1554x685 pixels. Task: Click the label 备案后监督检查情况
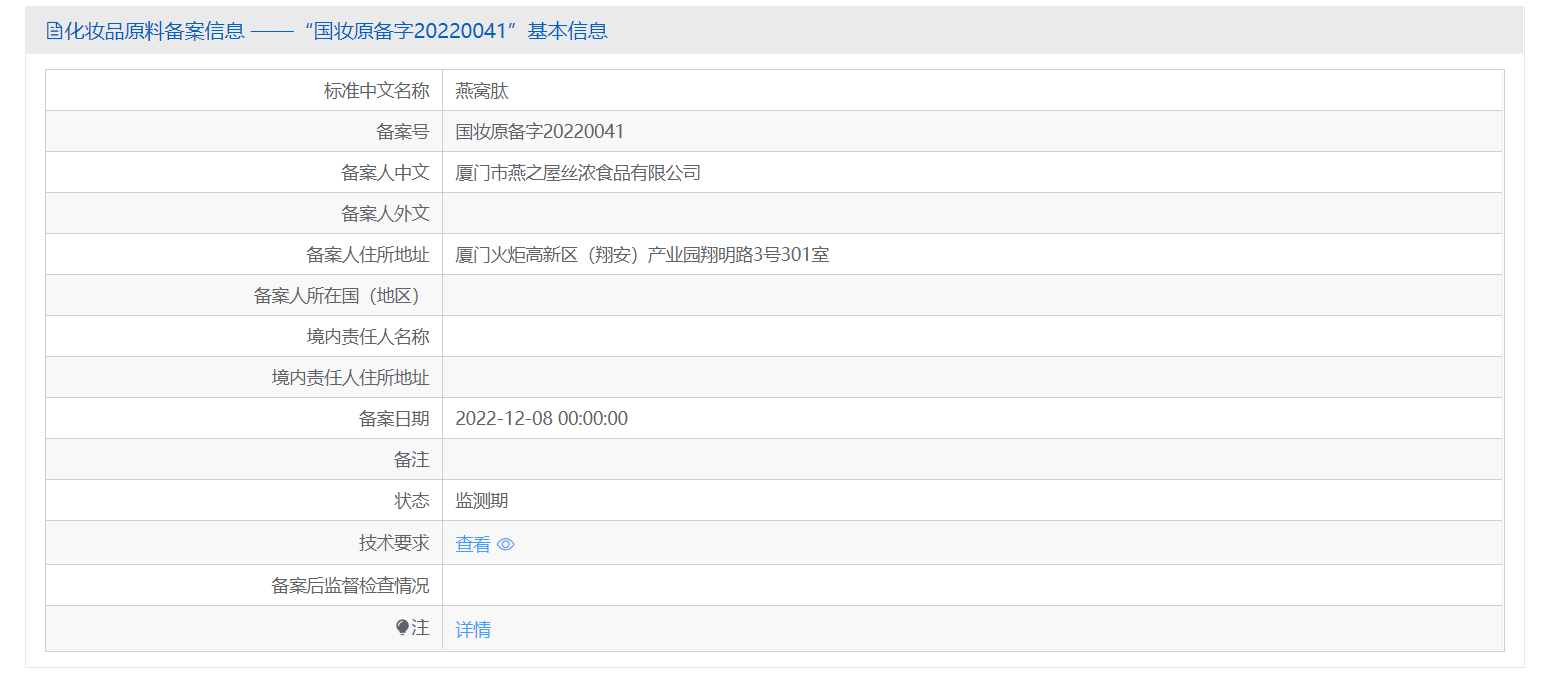(x=351, y=586)
